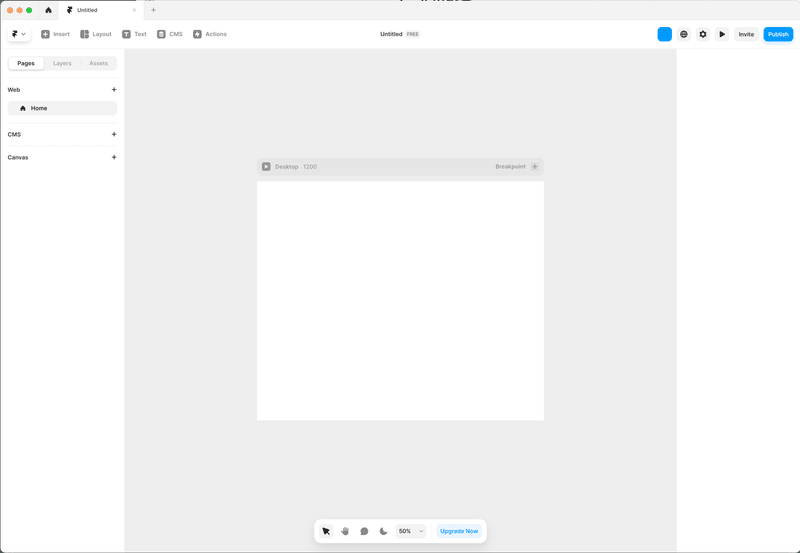Close the Untitled tab
This screenshot has width=800, height=553.
pyautogui.click(x=134, y=10)
